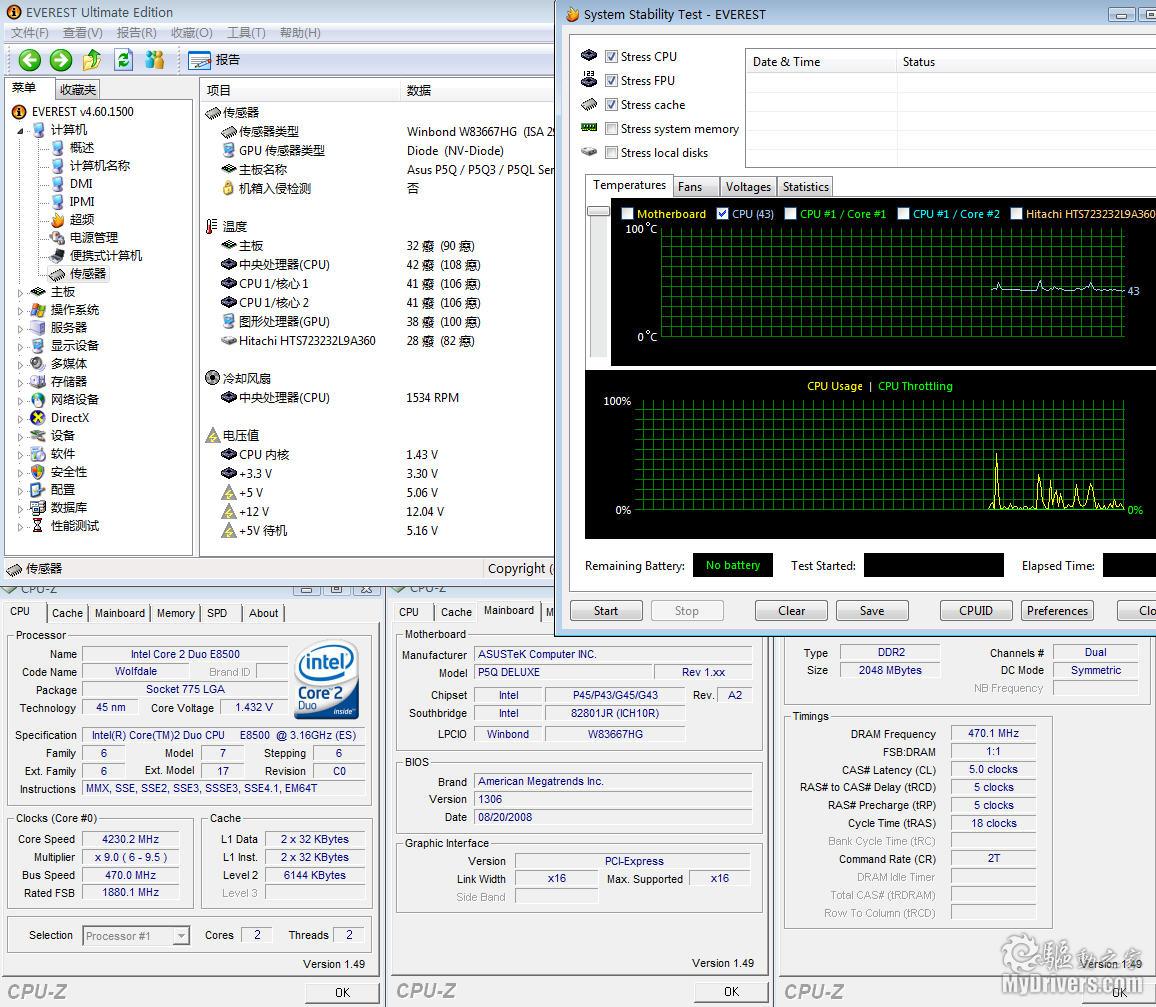Click the 电压值 warning triangle section icon
The height and width of the screenshot is (1007, 1156).
(212, 436)
